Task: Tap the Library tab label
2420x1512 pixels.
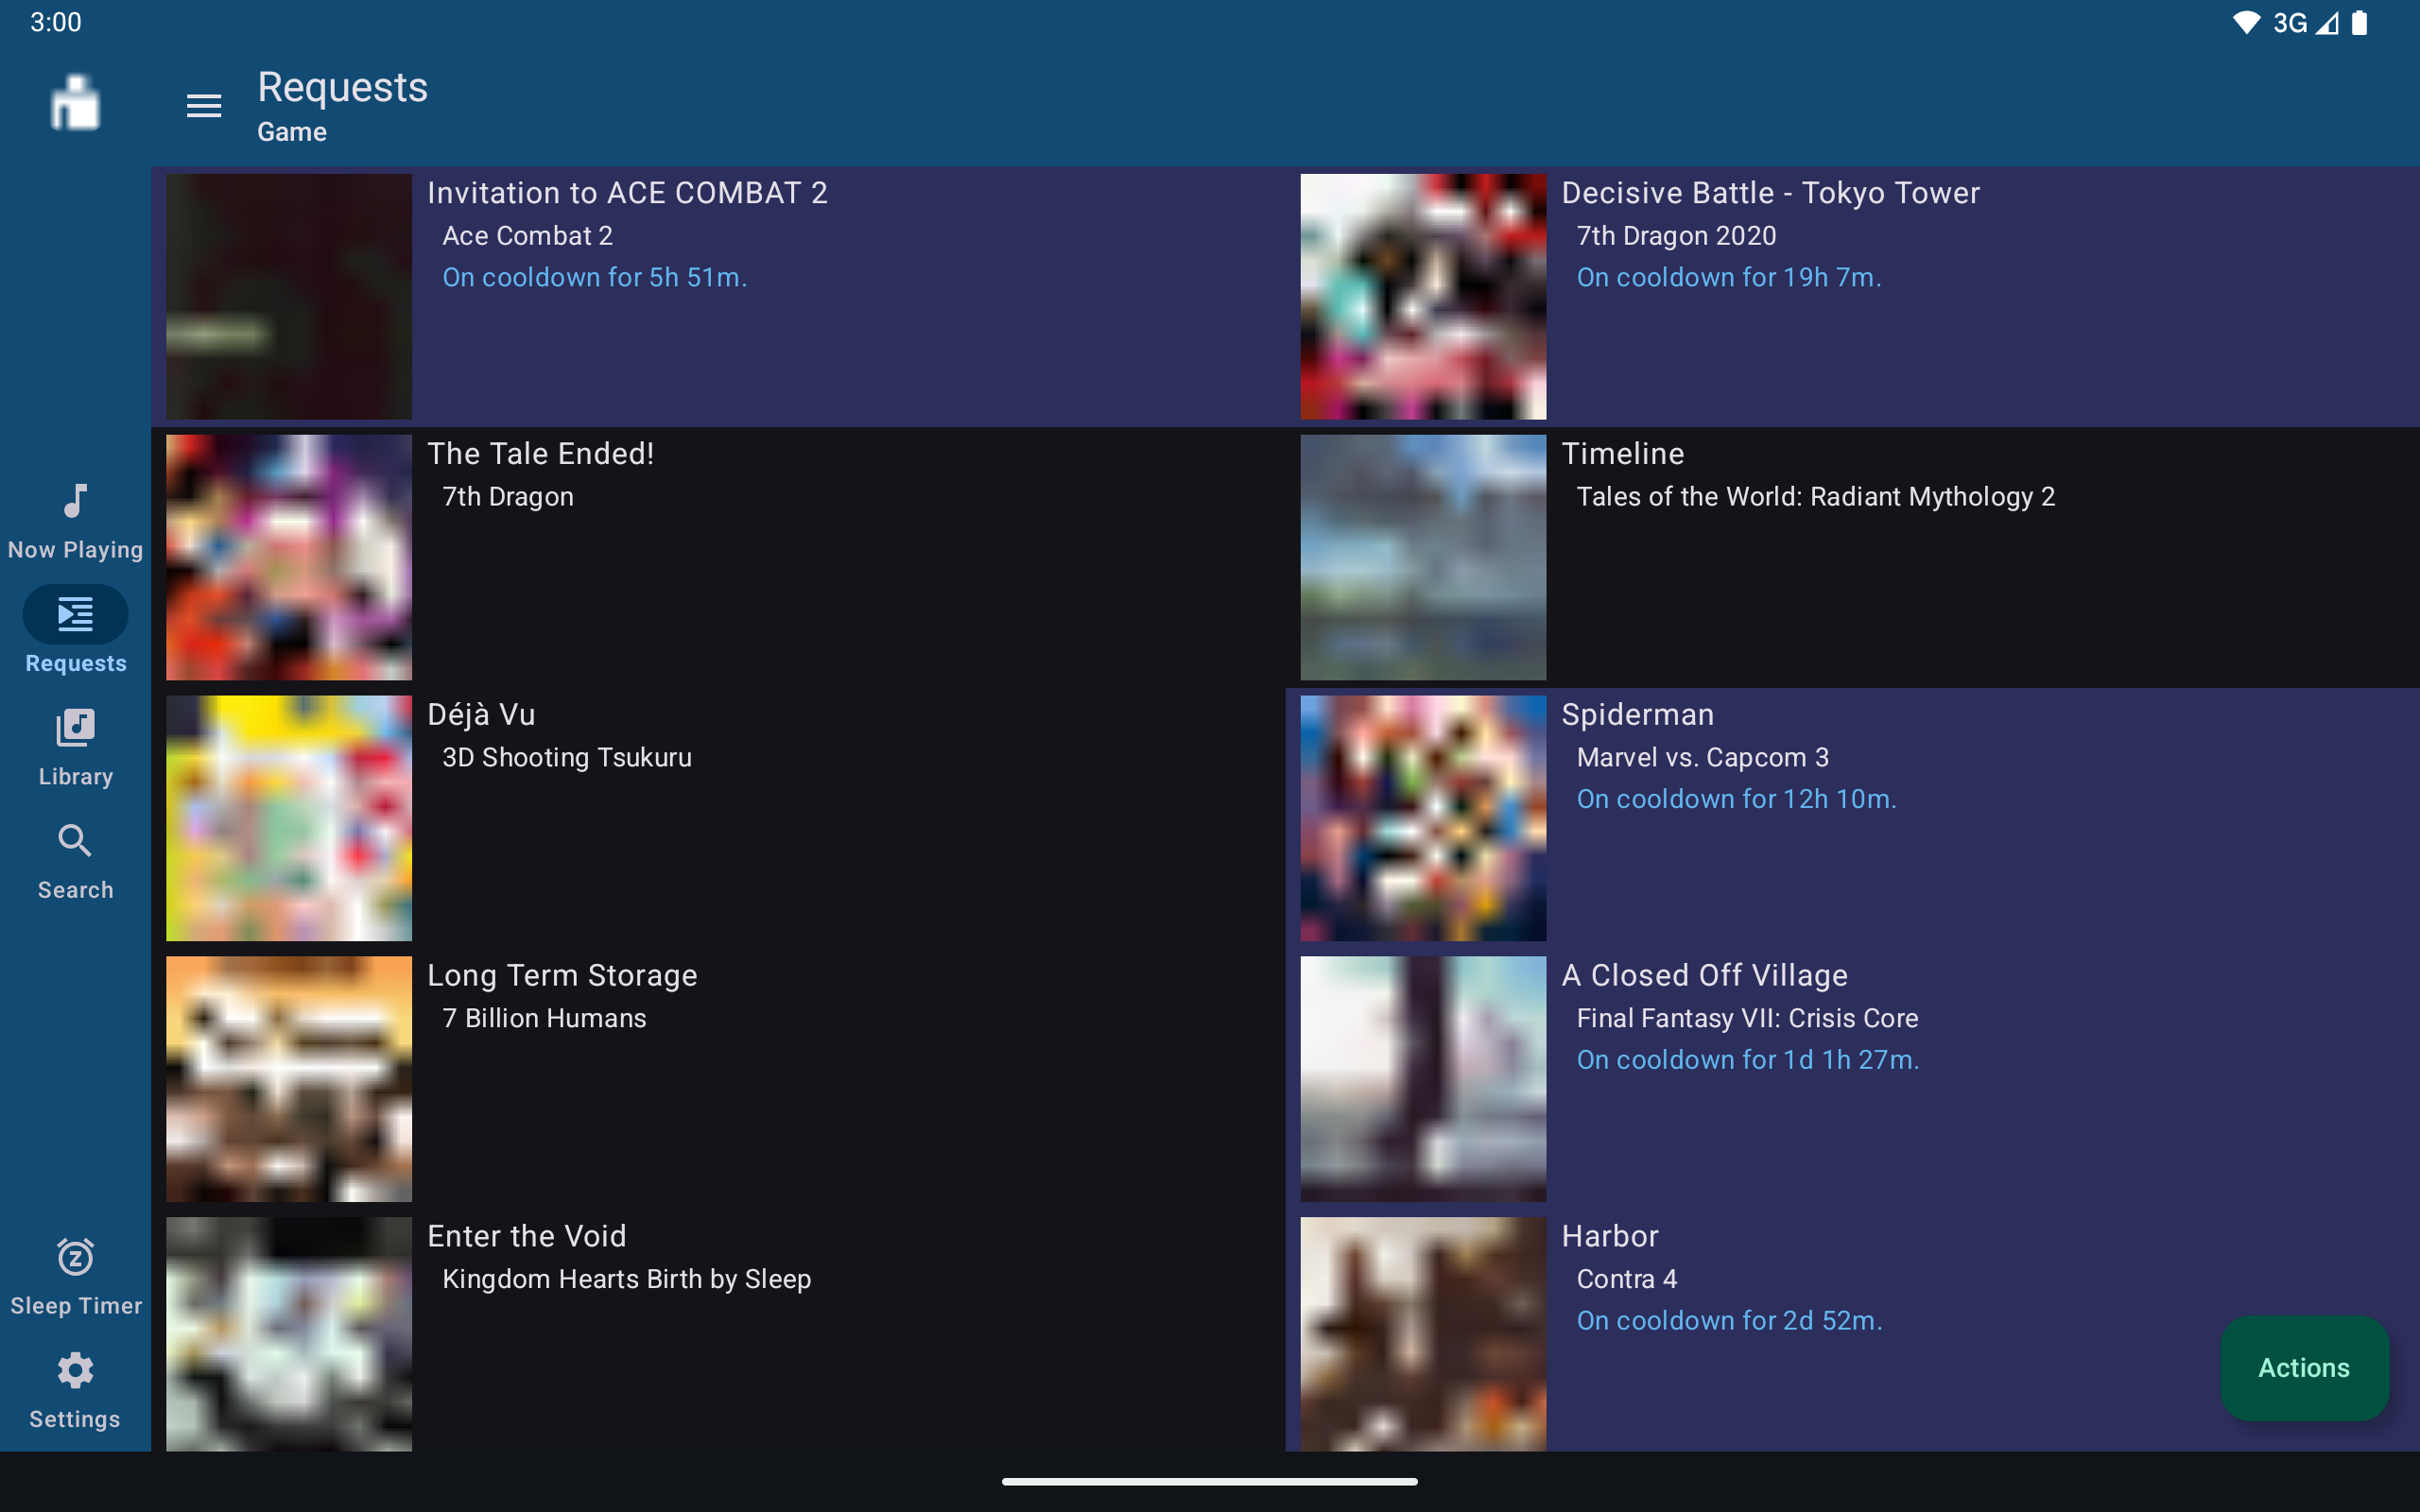Action: point(75,777)
